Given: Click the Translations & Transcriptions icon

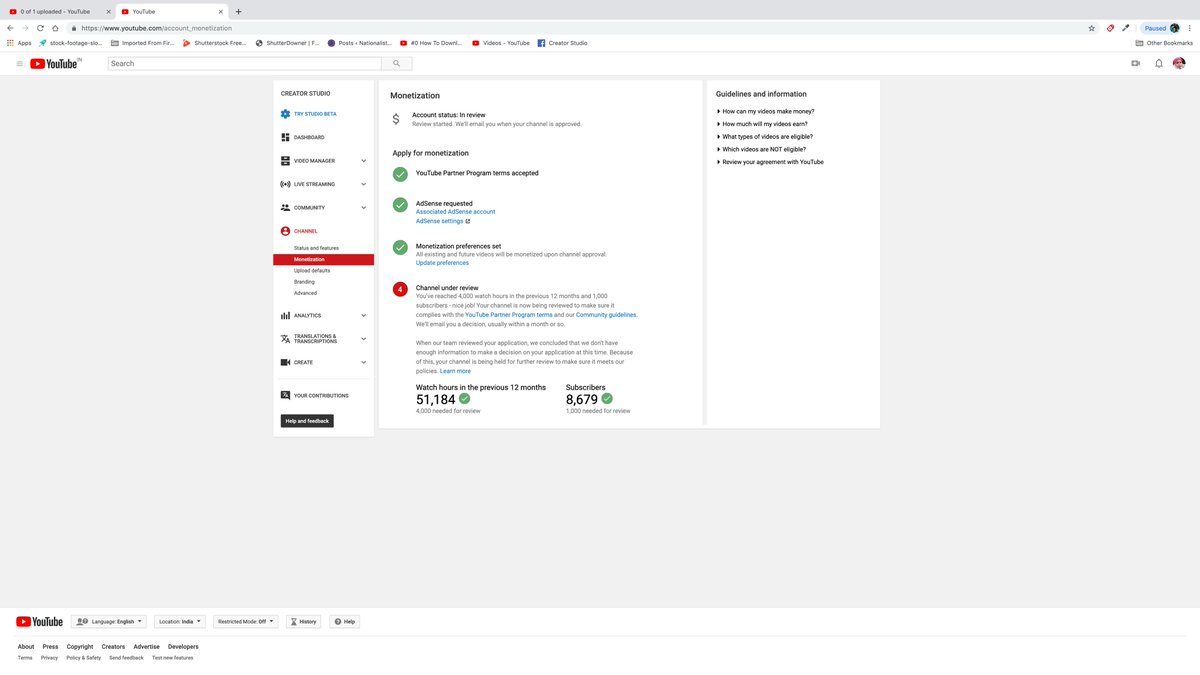Looking at the screenshot, I should coord(285,339).
